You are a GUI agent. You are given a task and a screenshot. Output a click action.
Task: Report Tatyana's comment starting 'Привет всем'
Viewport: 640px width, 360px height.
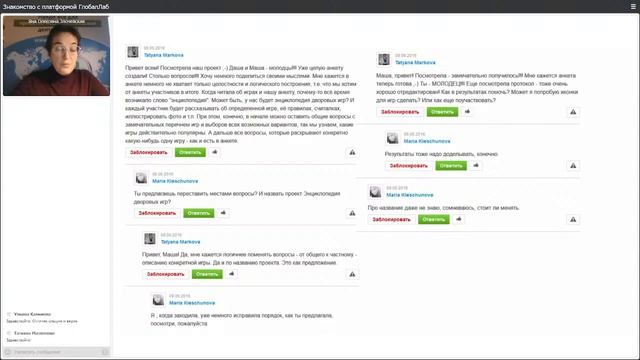coord(352,152)
